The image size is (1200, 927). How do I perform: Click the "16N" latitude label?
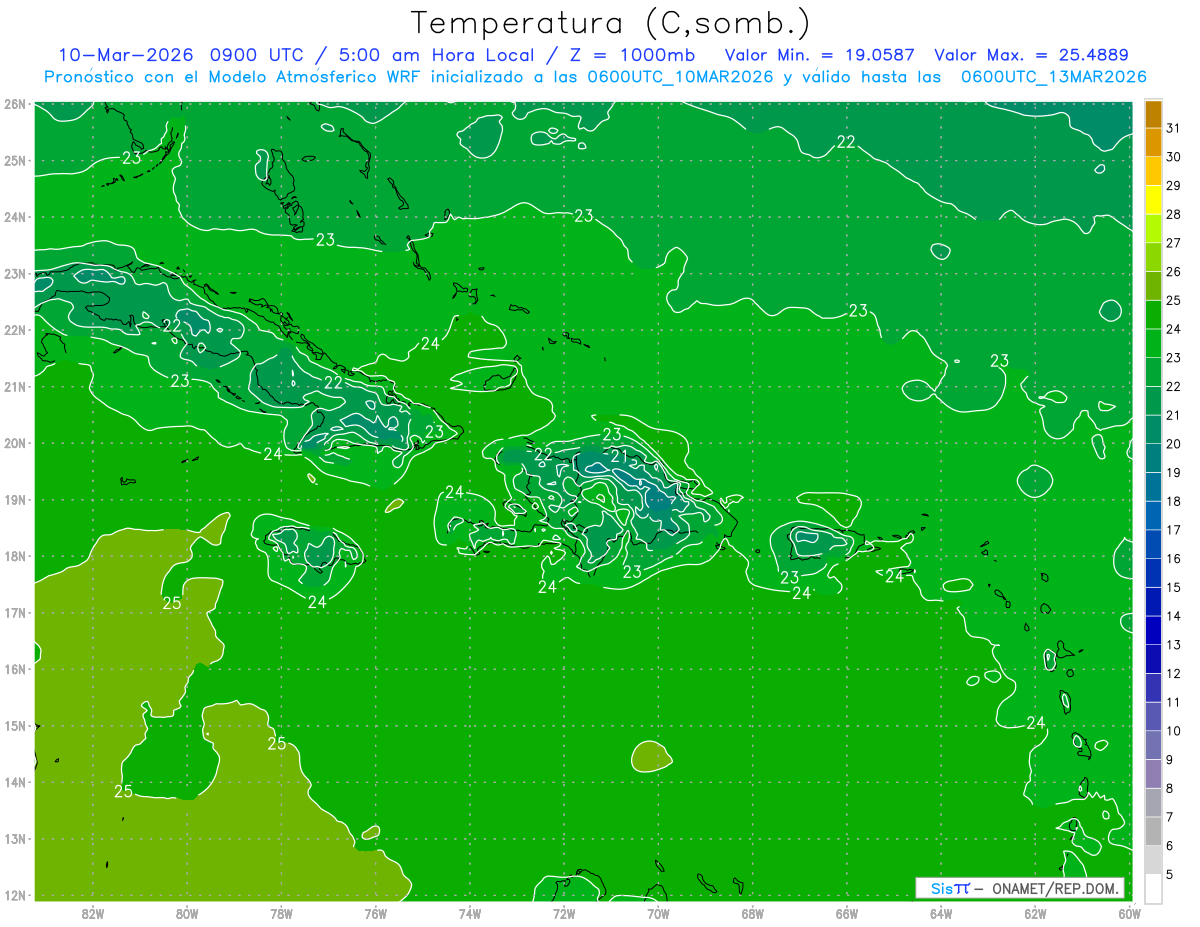14,669
